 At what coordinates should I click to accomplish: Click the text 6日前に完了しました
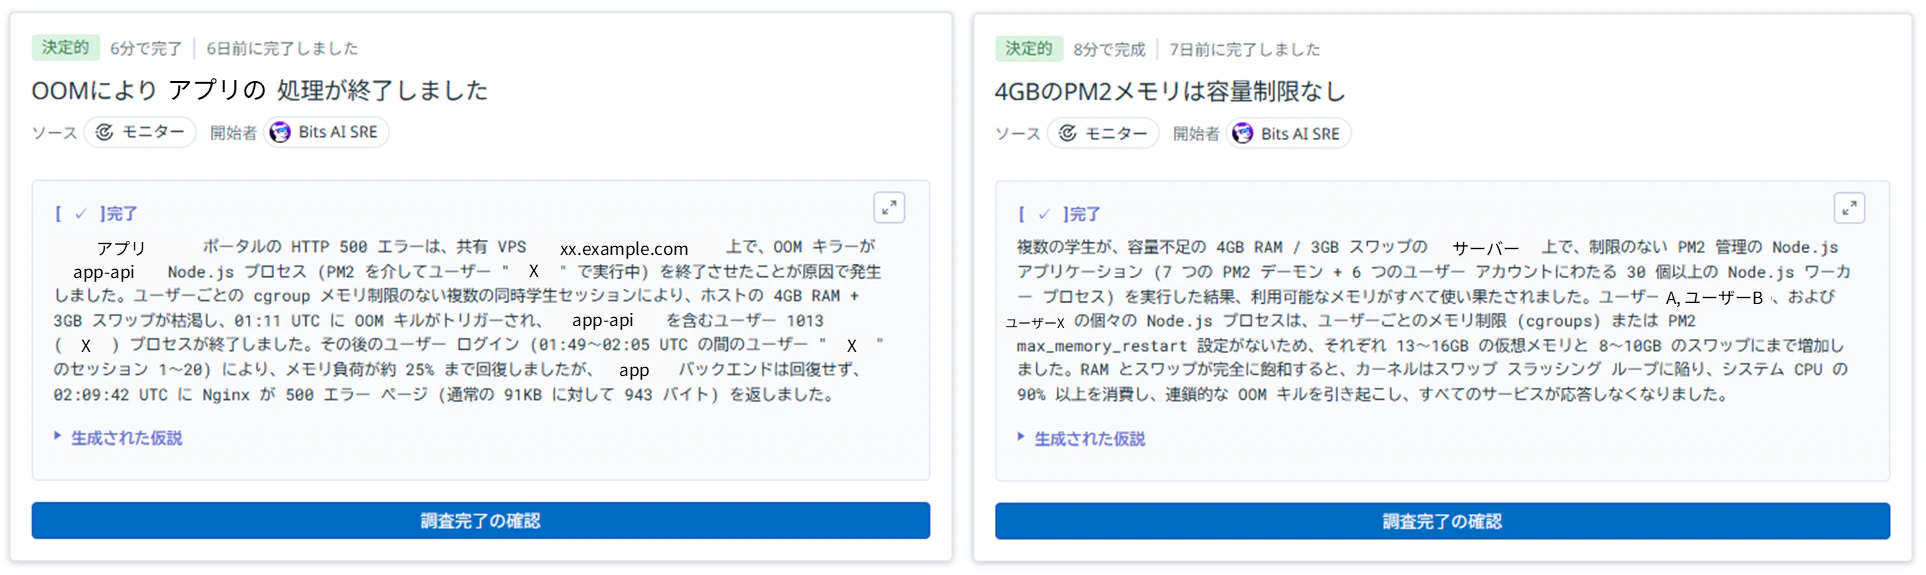click(282, 48)
